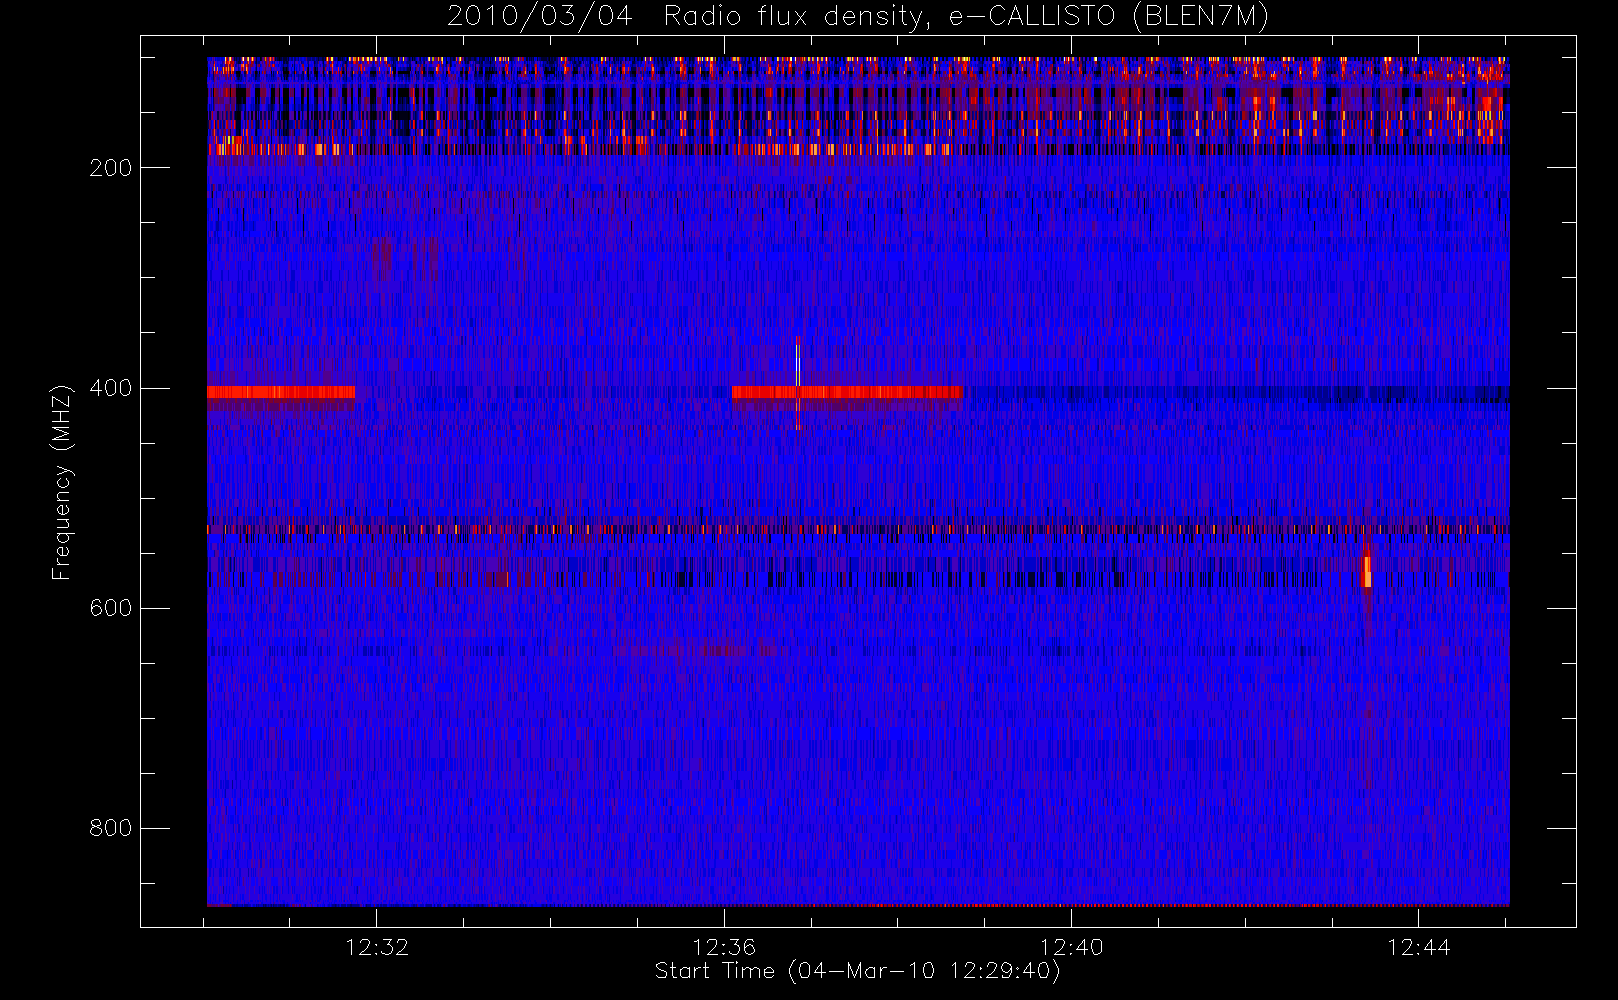The height and width of the screenshot is (1000, 1618).
Task: Click the first red band at 400 MHz
Action: 281,392
